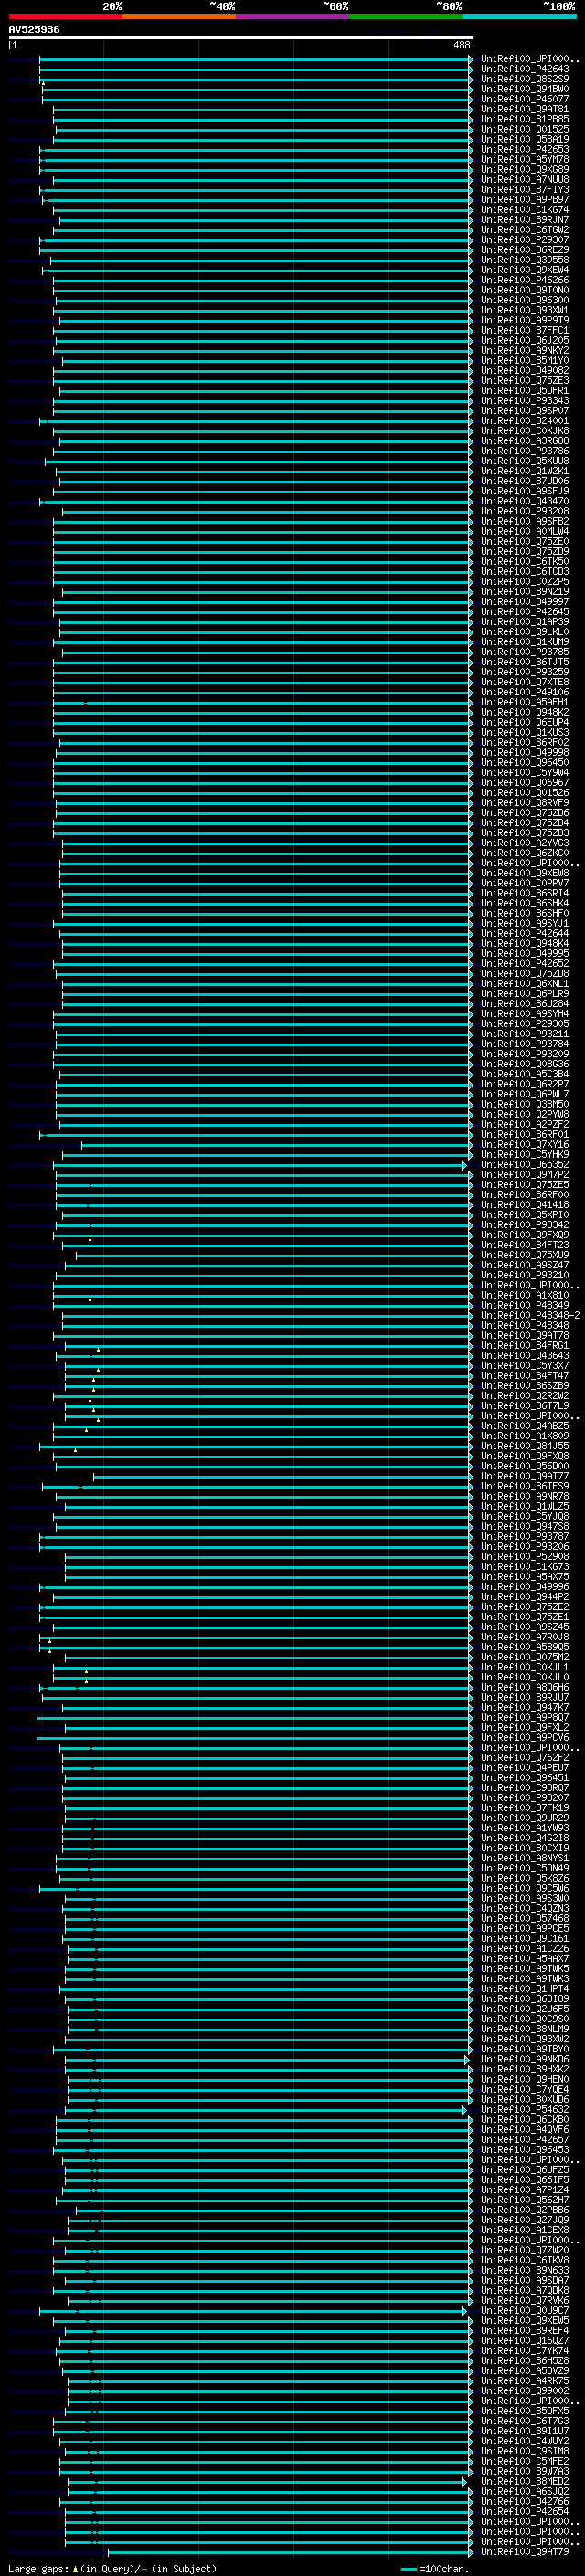Click UniRef100_P93206 label

(x=525, y=1546)
